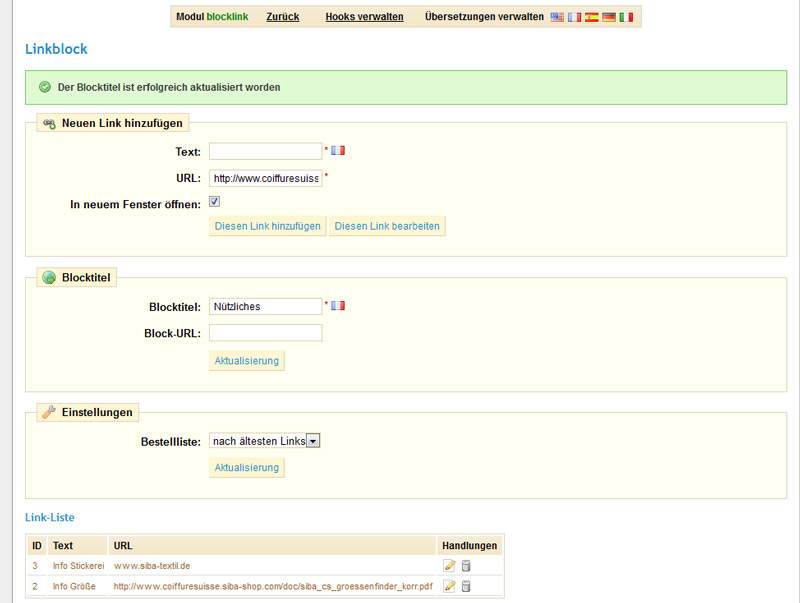This screenshot has width=800, height=603.
Task: Click Aktualisierung button under Blocktitel
Action: pyautogui.click(x=246, y=361)
